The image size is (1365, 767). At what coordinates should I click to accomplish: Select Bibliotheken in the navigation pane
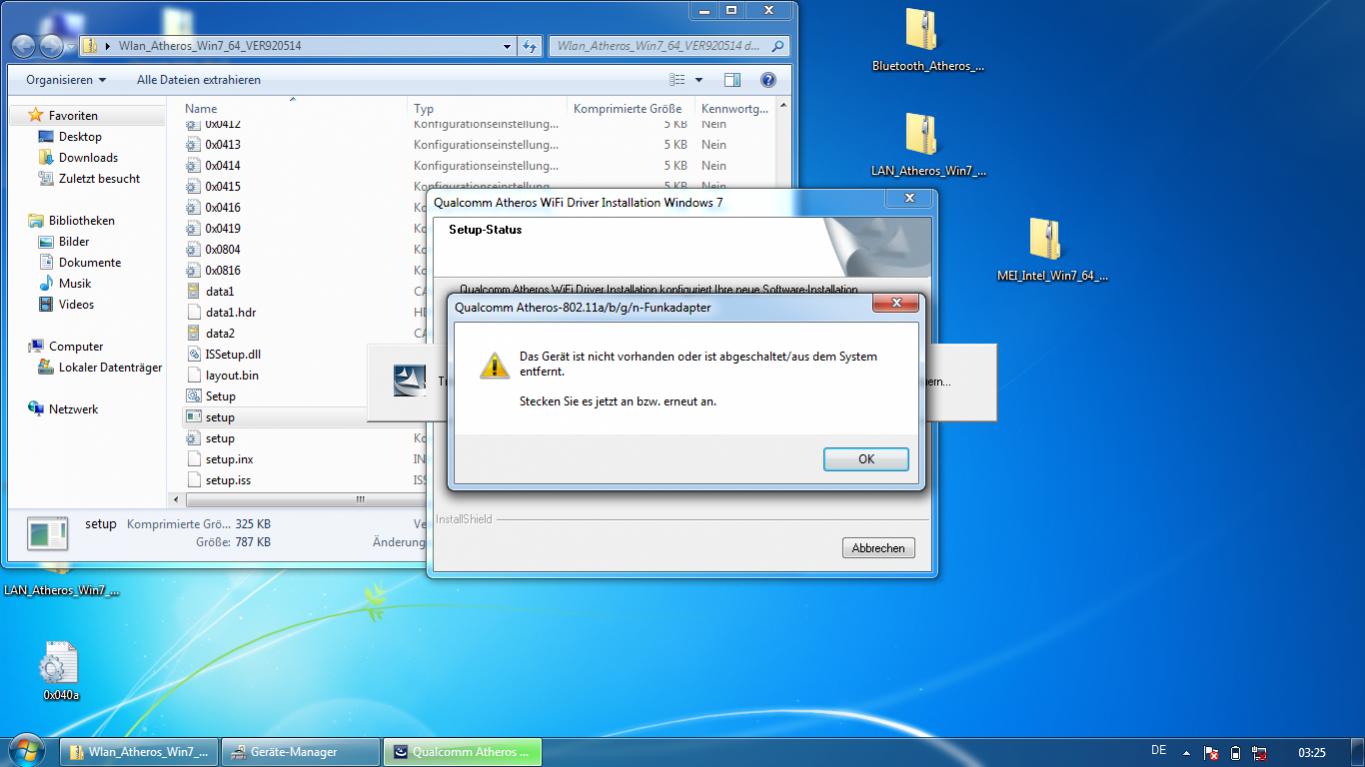[81, 221]
